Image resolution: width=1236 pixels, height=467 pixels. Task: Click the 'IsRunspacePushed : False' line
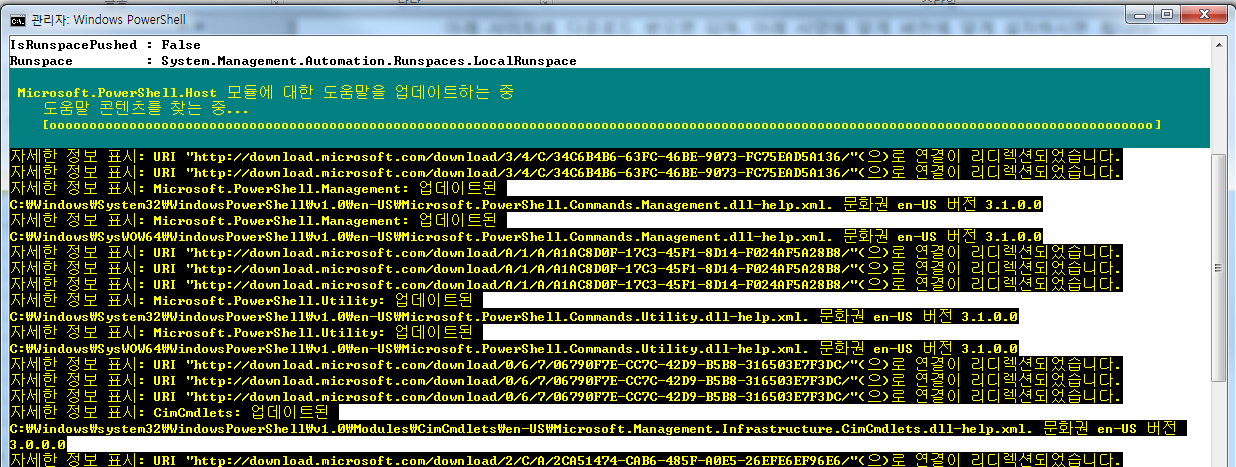(x=105, y=45)
